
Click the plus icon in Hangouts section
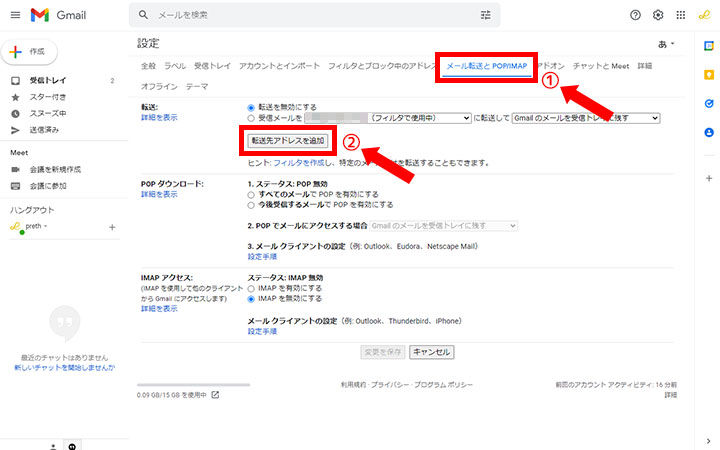[112, 227]
